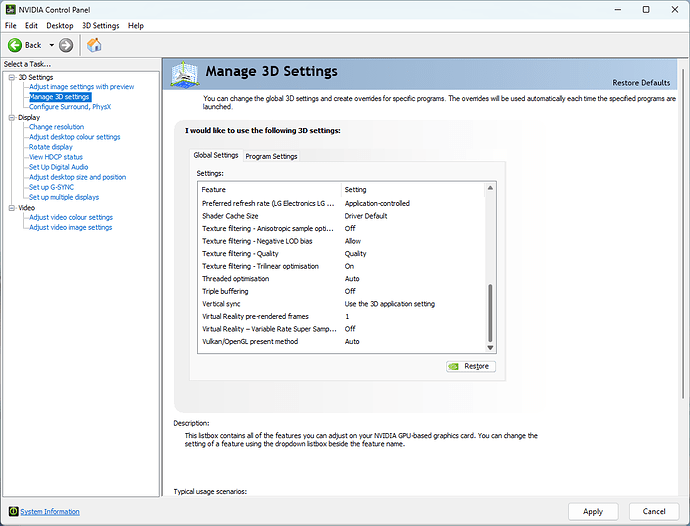Viewport: 690px width, 526px height.
Task: Select the Set up G-SYNC task
Action: point(52,187)
